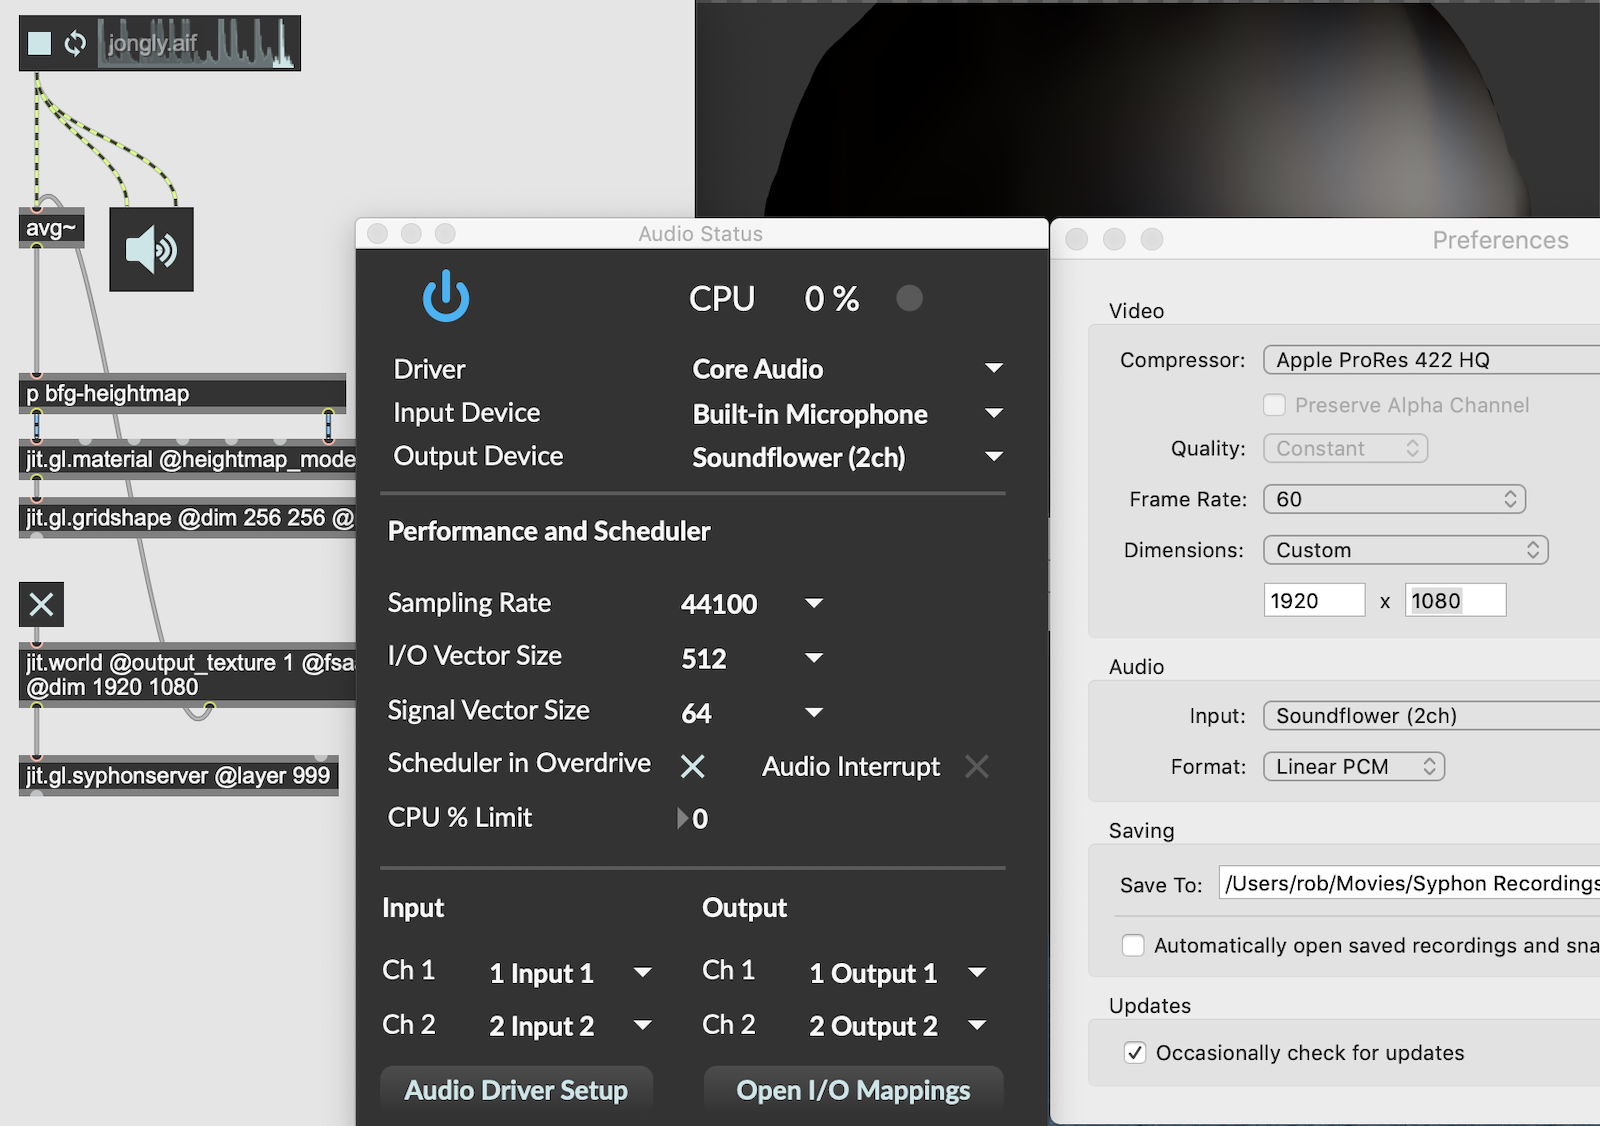Open Format dropdown Linear PCM
The height and width of the screenshot is (1126, 1600).
pyautogui.click(x=1354, y=767)
